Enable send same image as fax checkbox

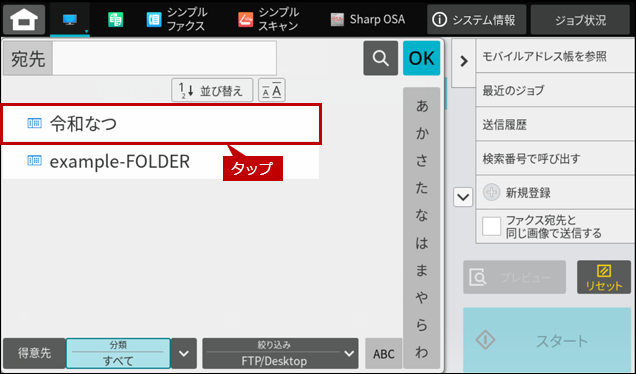point(491,226)
